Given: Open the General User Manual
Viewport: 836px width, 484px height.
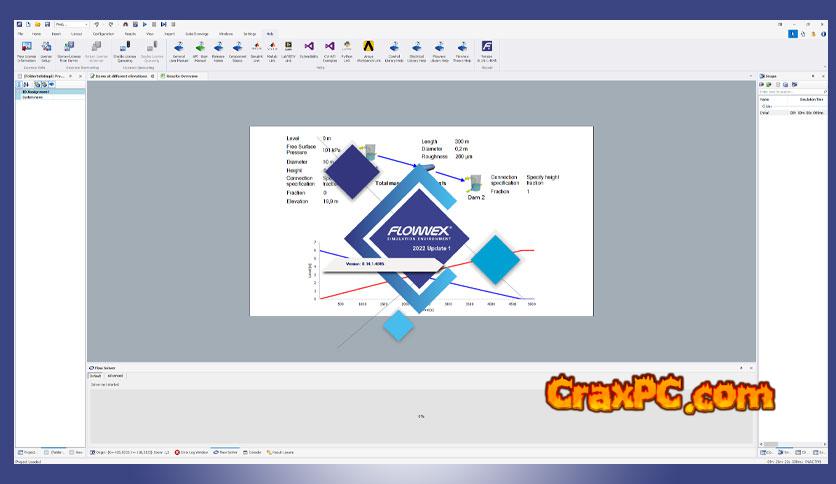Looking at the screenshot, I should (x=179, y=52).
